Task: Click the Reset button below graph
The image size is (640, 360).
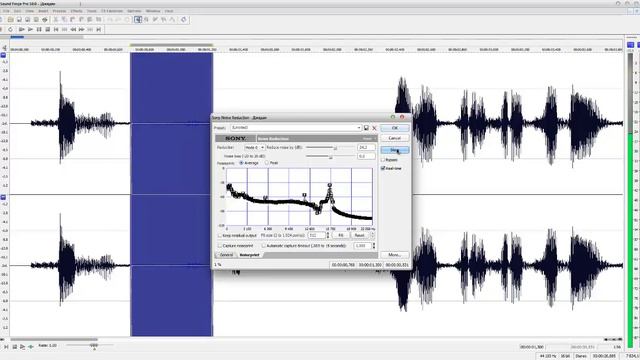Action: (x=359, y=236)
